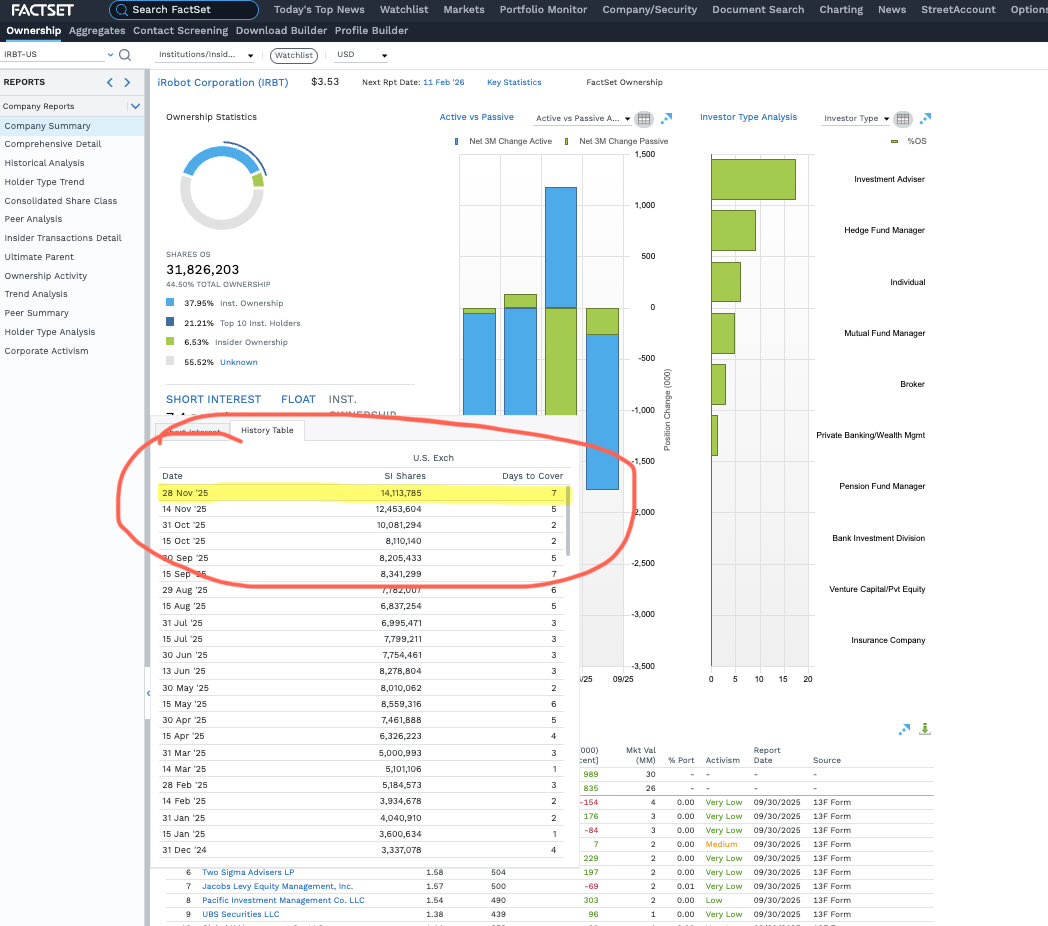The height and width of the screenshot is (926, 1048).
Task: Go to next report arrow
Action: (x=127, y=82)
